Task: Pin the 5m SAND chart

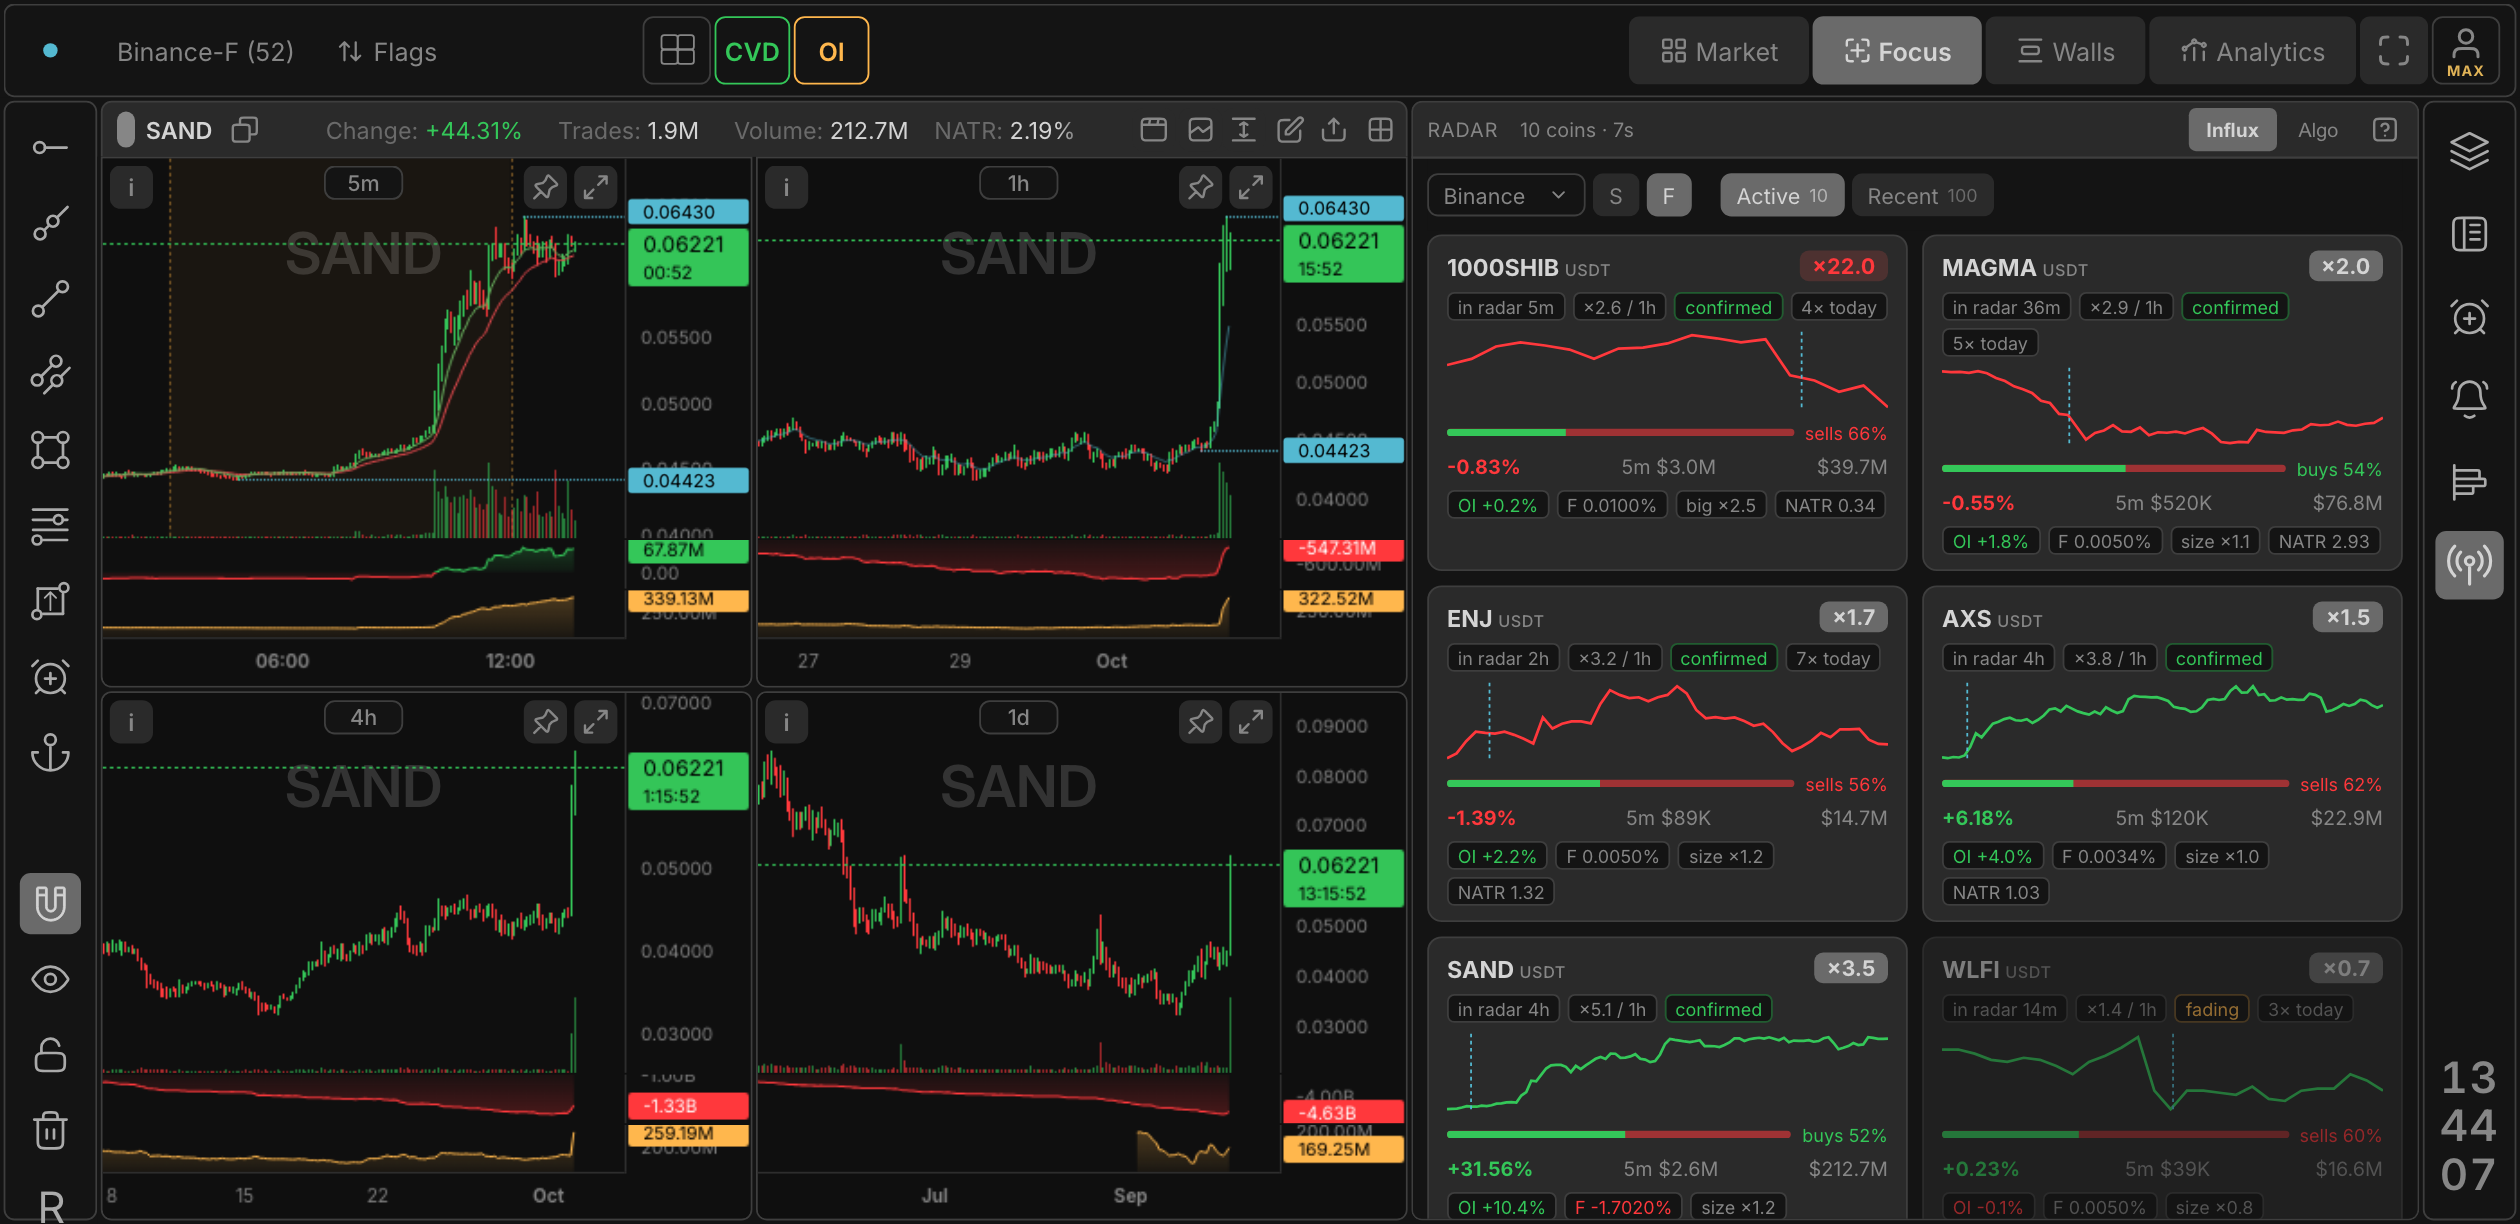Action: click(545, 187)
